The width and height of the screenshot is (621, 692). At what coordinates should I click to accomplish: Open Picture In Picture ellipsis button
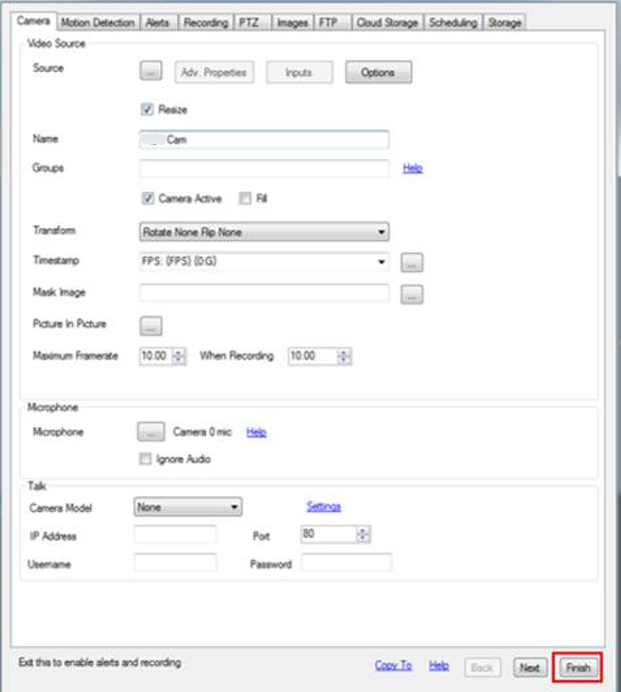(x=150, y=325)
